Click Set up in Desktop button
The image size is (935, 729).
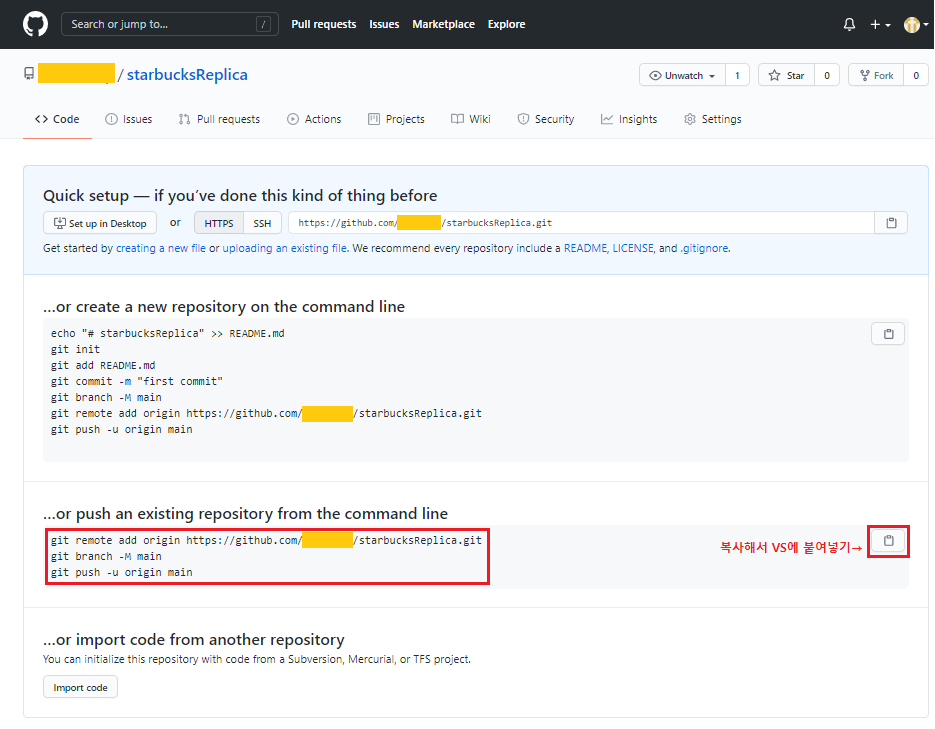tap(100, 223)
